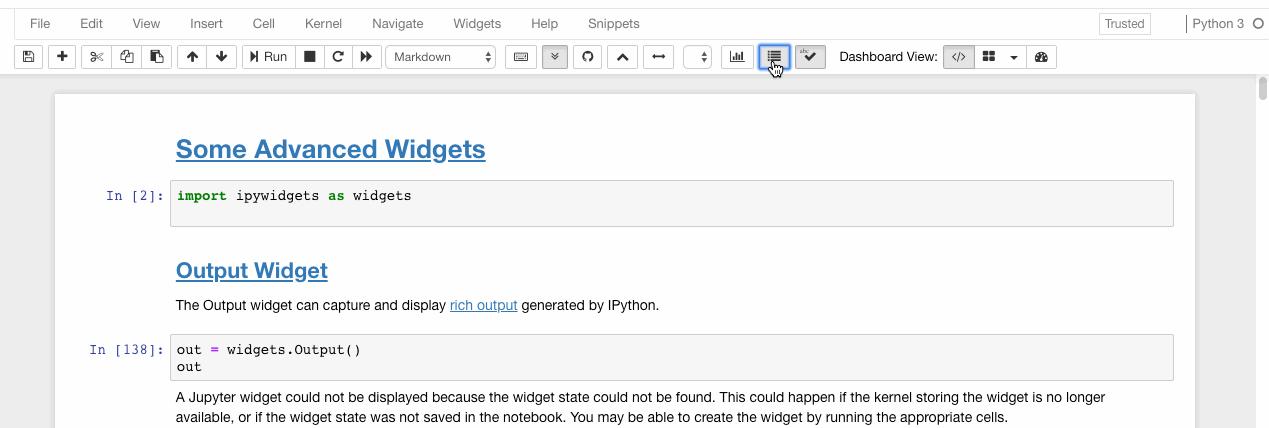Expand the Dashboard View layout dropdown arrow
The width and height of the screenshot is (1269, 428).
tap(1013, 57)
